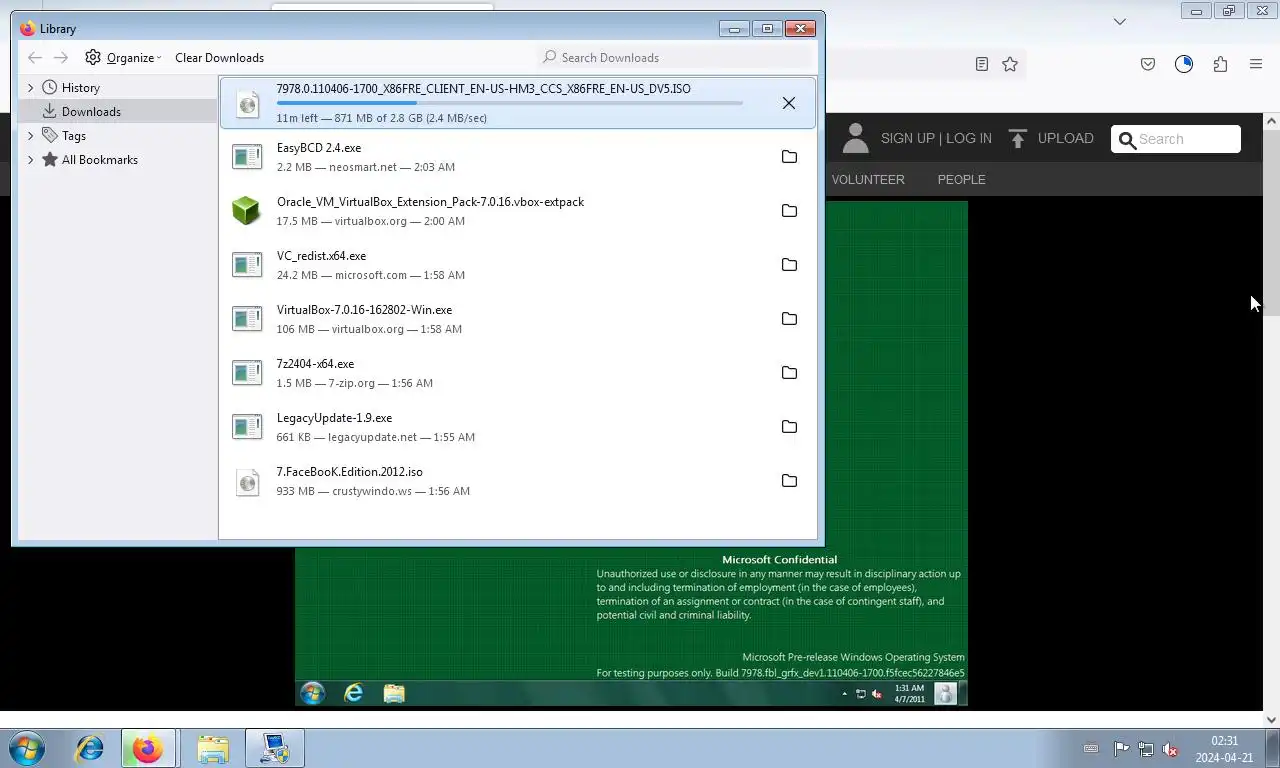Screen dimensions: 1280x768
Task: Click the Library forward arrow
Action: tap(61, 58)
